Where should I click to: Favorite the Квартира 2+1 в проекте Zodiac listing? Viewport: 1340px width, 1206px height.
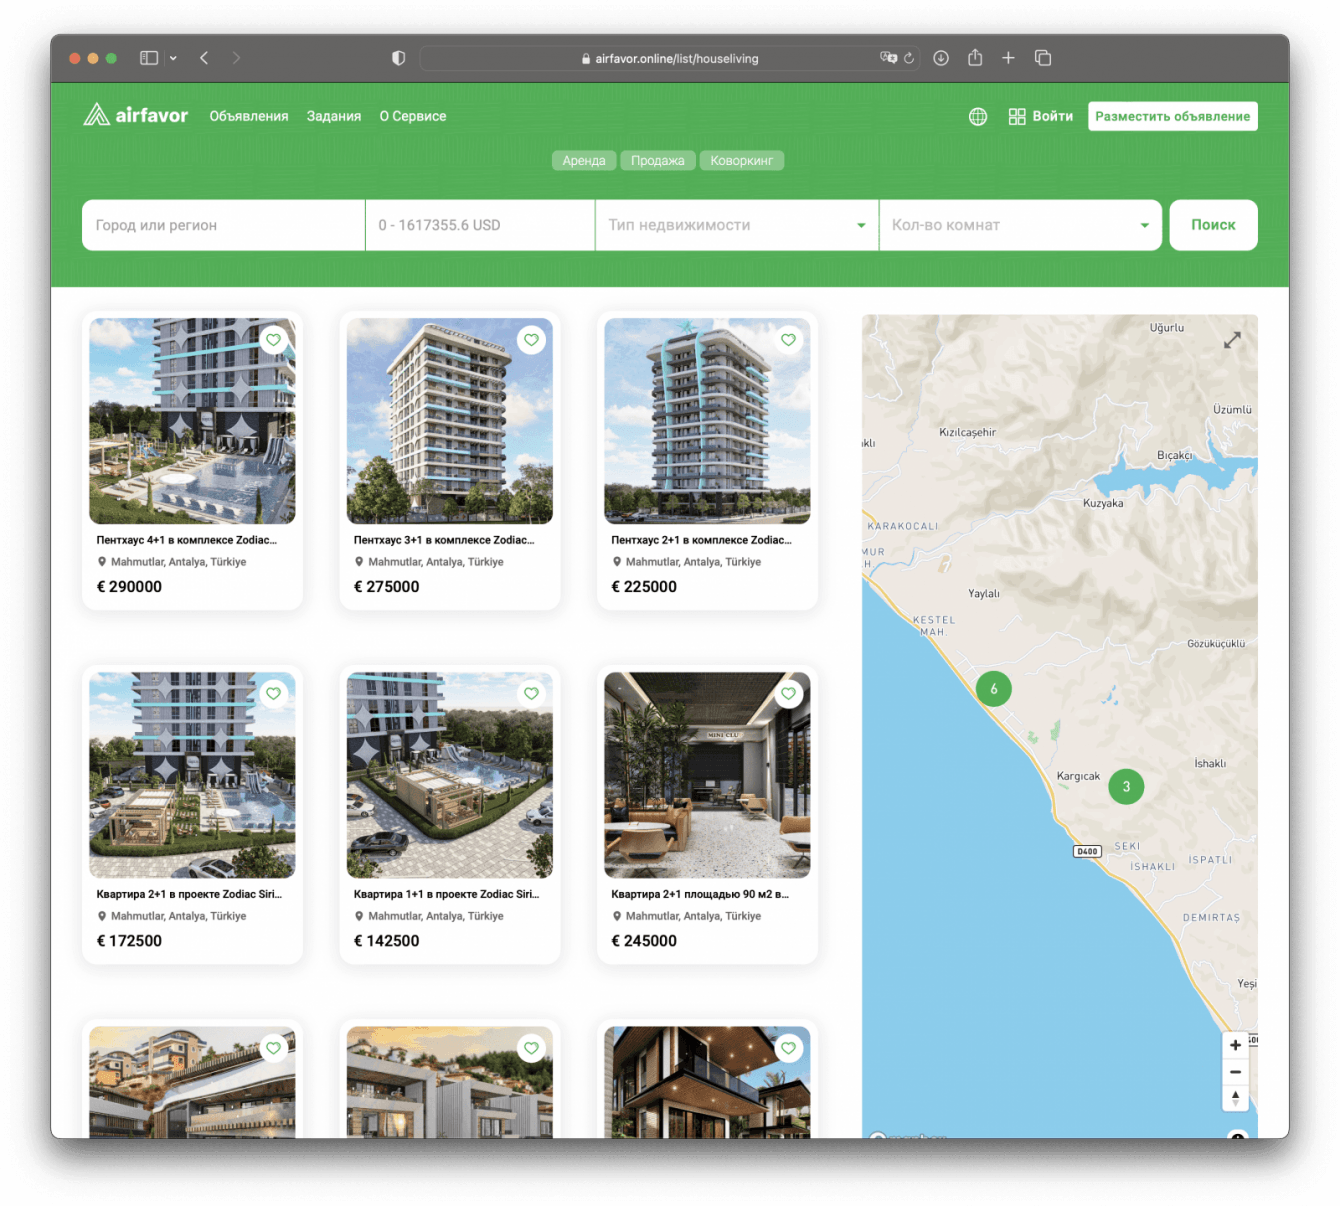click(x=274, y=694)
